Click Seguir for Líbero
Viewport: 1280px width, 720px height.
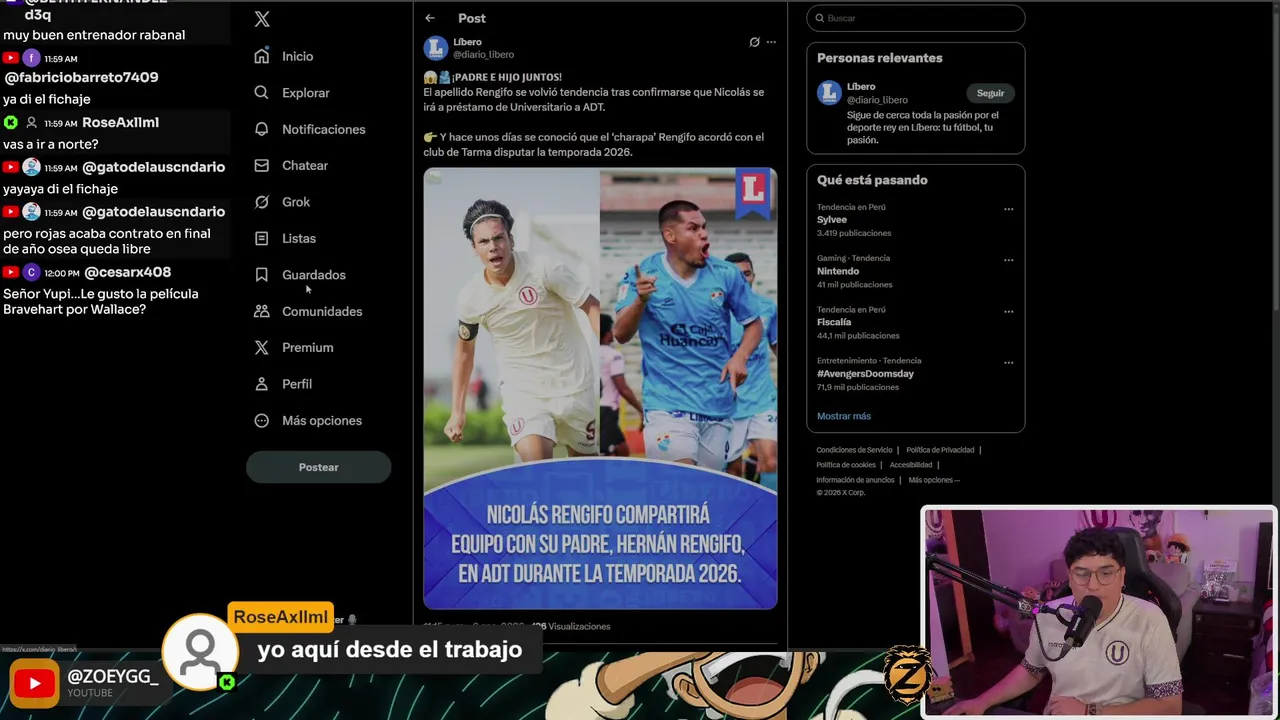[990, 93]
